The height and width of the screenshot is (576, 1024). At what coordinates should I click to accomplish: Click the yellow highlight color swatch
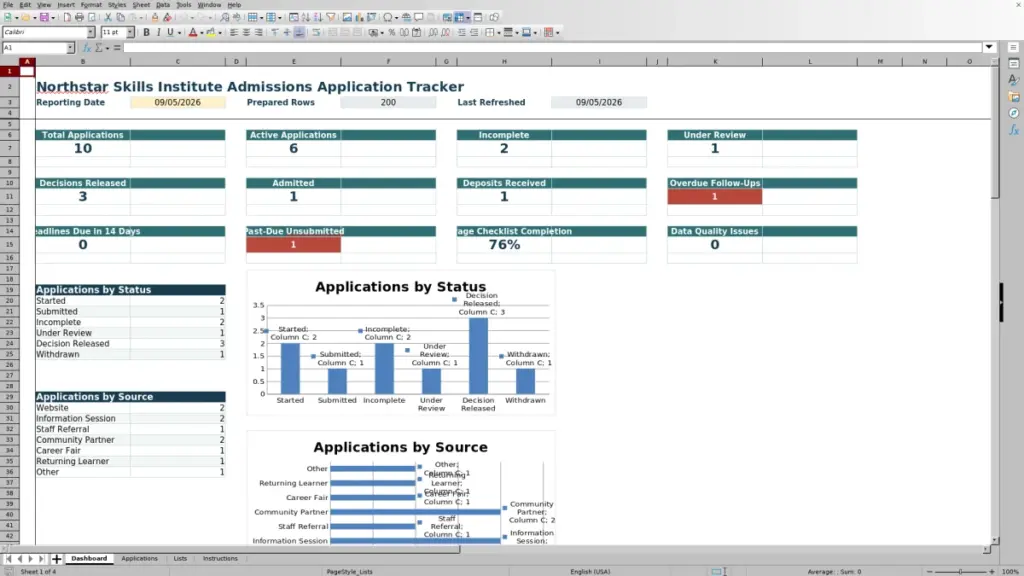(210, 32)
